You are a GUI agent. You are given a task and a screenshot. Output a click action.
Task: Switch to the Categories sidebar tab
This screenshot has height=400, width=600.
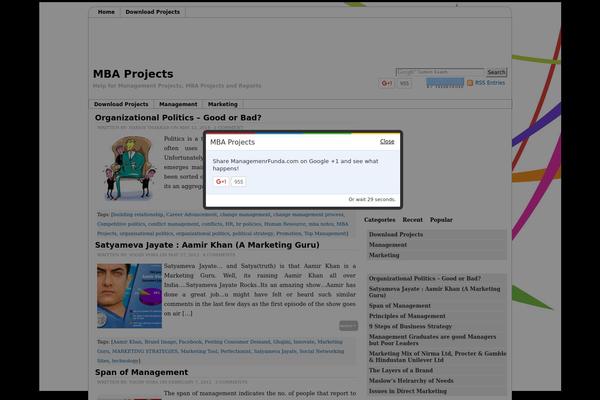[x=380, y=220]
